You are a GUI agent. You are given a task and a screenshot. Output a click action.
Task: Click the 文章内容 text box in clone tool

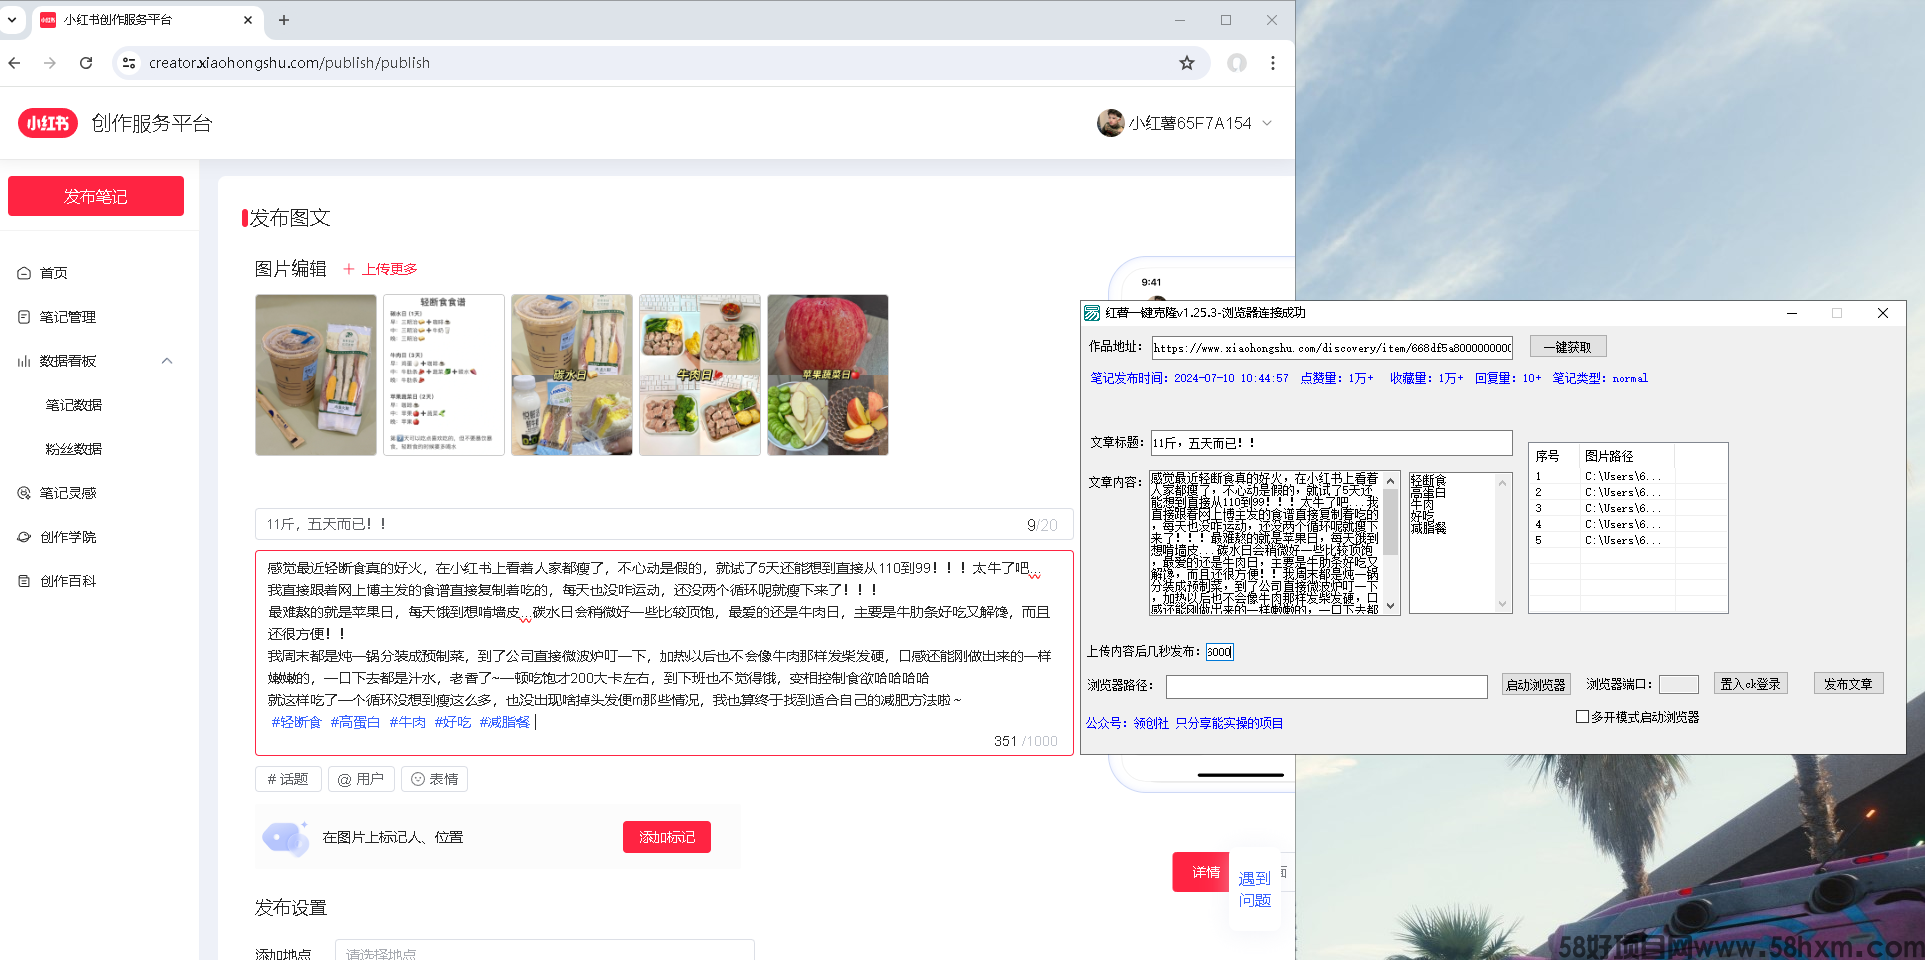1274,543
